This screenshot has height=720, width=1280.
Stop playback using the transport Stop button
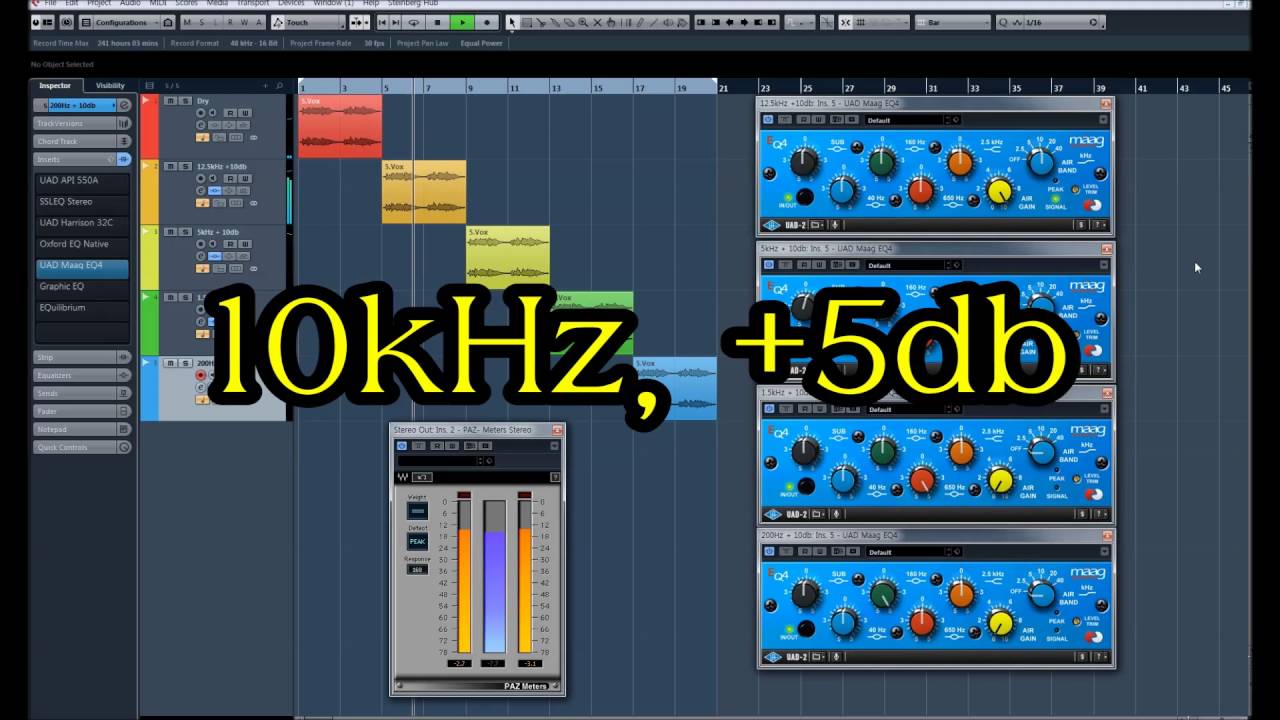click(x=438, y=22)
